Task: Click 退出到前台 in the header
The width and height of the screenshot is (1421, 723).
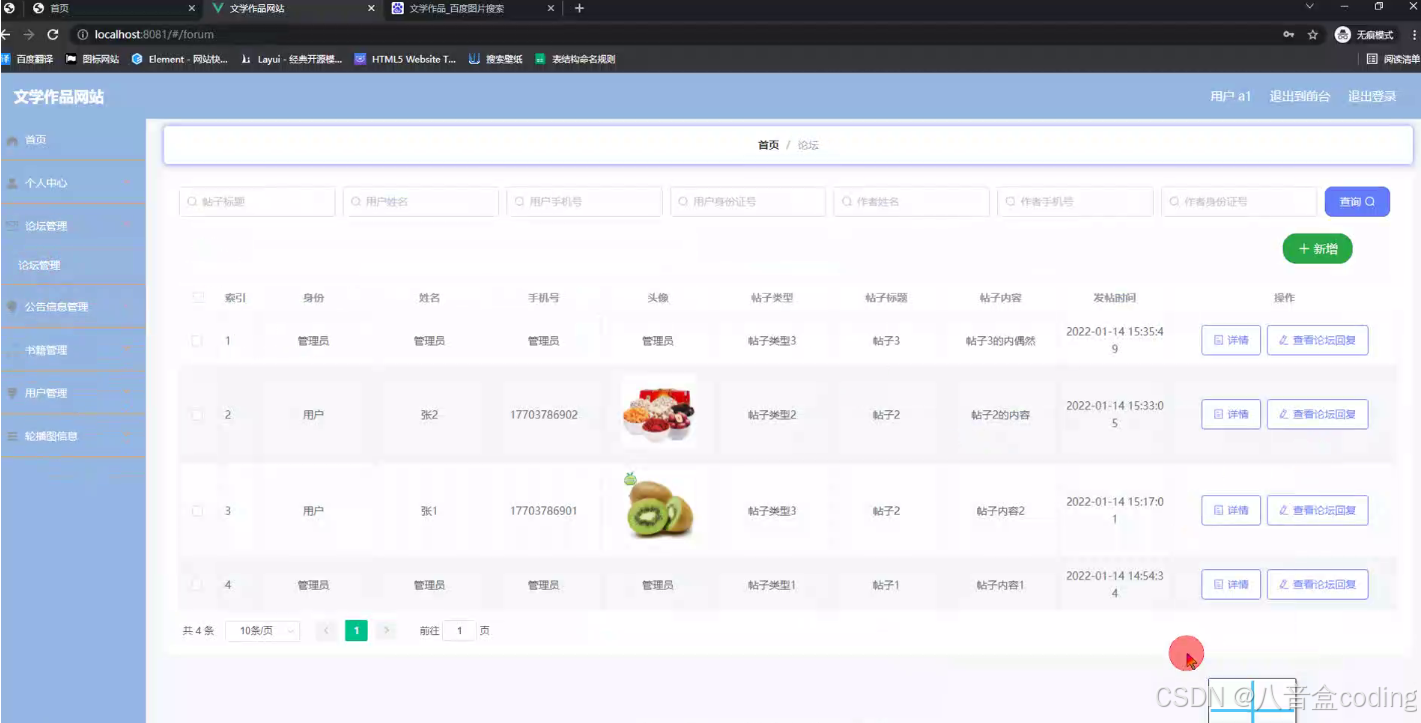Action: point(1300,97)
